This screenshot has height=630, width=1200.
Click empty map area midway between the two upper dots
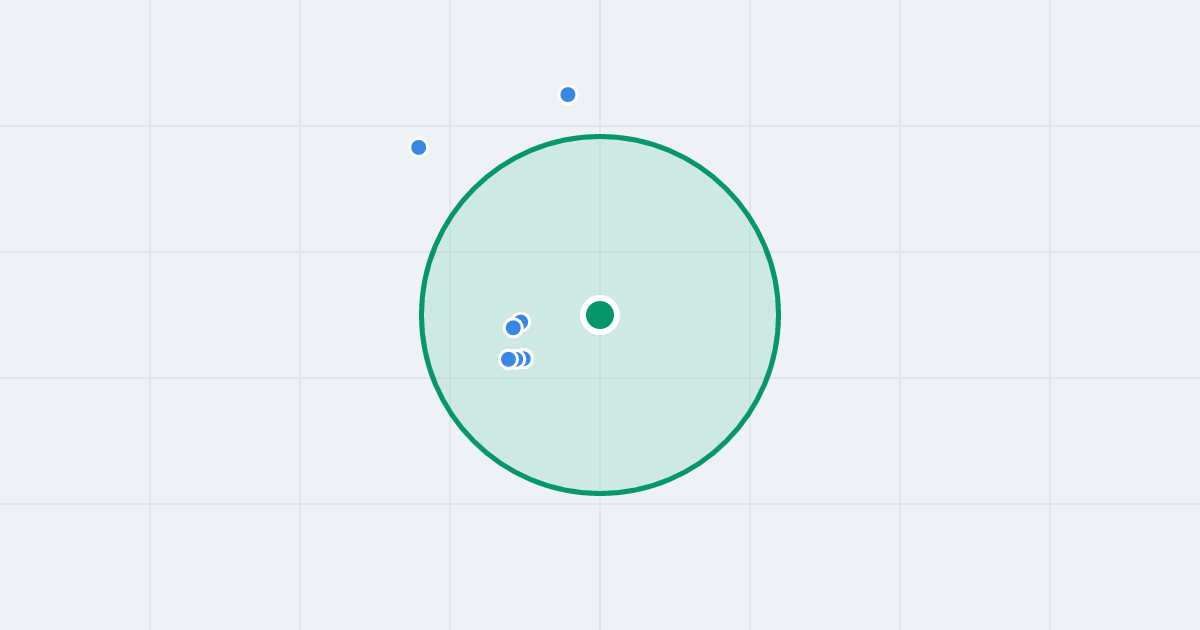click(494, 121)
